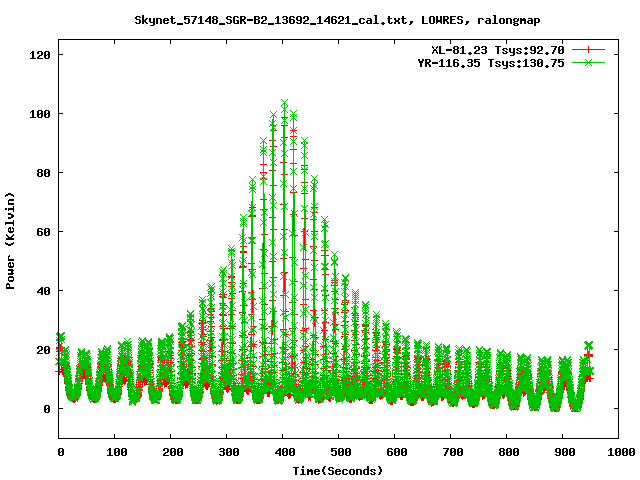Click the x-axis tick label 900
Image resolution: width=640 pixels, height=480 pixels.
[564, 452]
